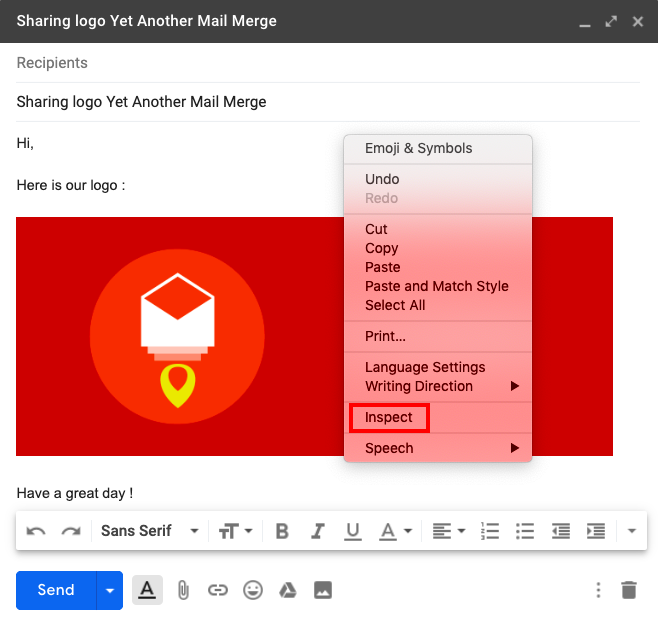
Task: Click the attach files paperclip icon
Action: 183,590
